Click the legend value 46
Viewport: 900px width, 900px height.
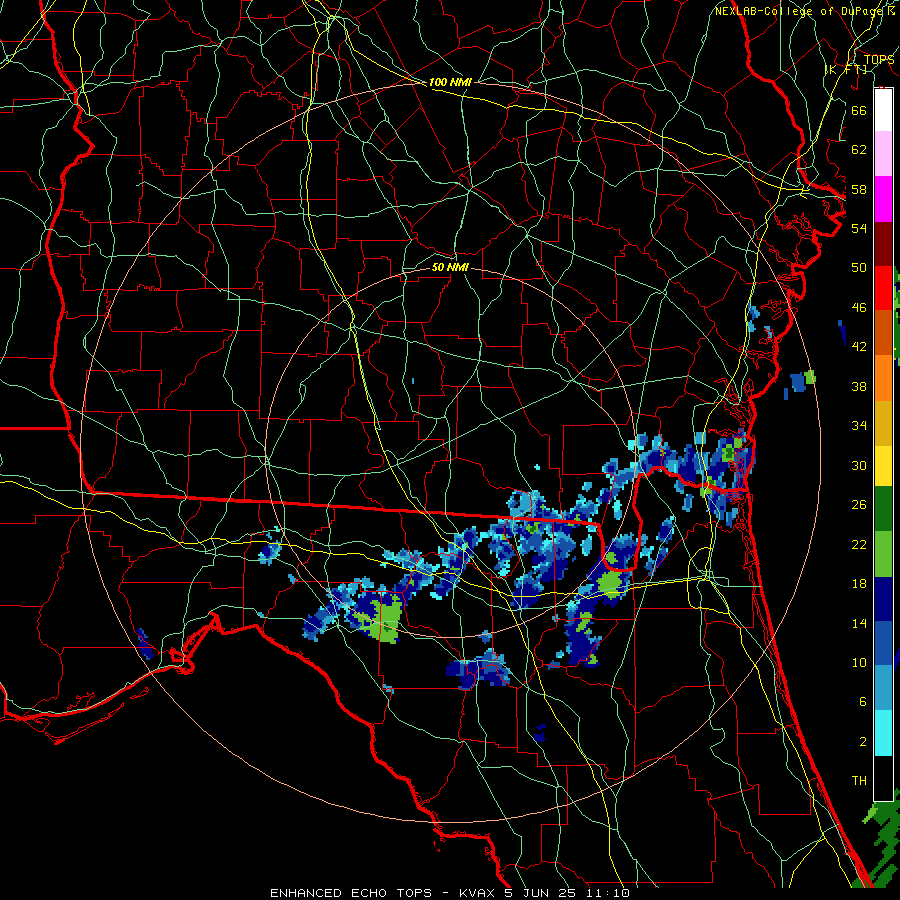859,307
